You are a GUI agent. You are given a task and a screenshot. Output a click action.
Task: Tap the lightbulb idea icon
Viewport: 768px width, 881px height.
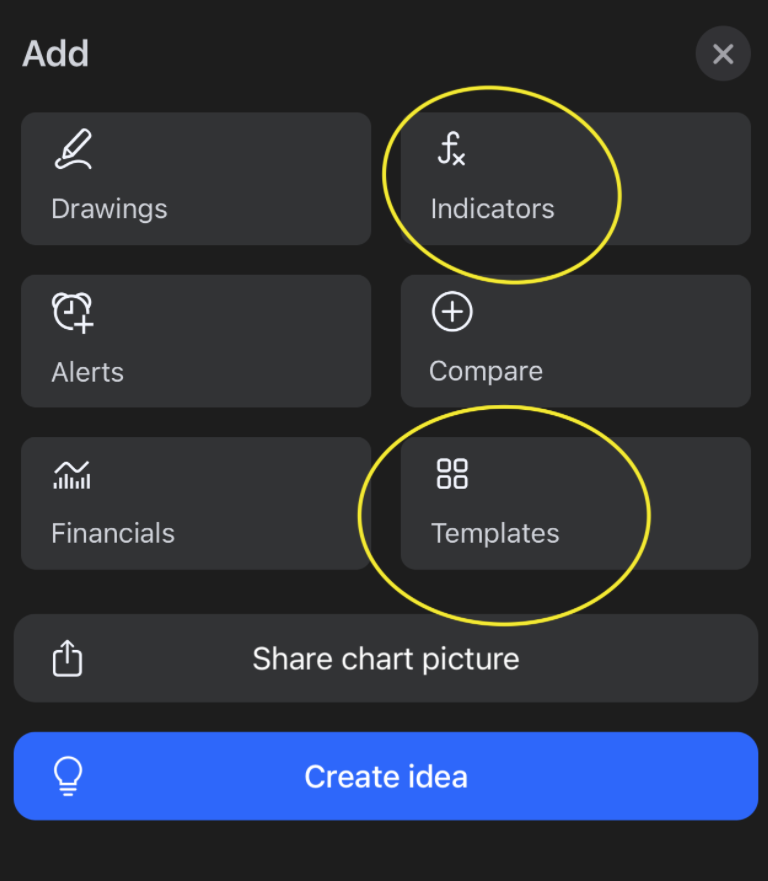tap(68, 776)
